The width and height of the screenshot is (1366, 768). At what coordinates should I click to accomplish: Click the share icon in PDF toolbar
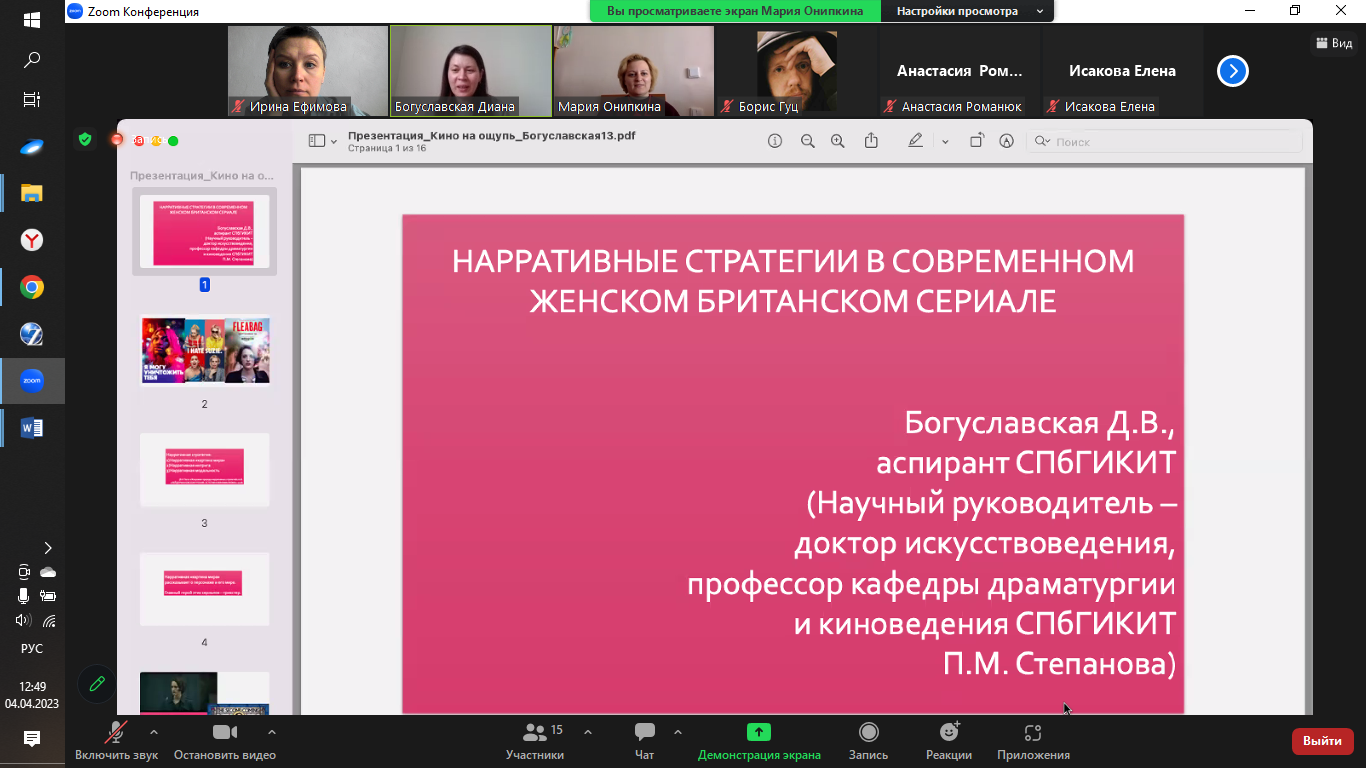[871, 142]
